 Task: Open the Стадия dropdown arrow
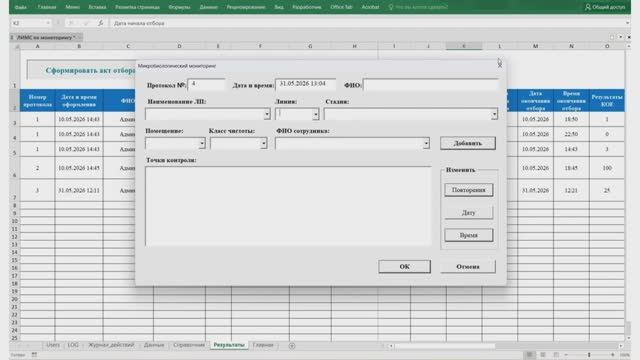(x=494, y=114)
